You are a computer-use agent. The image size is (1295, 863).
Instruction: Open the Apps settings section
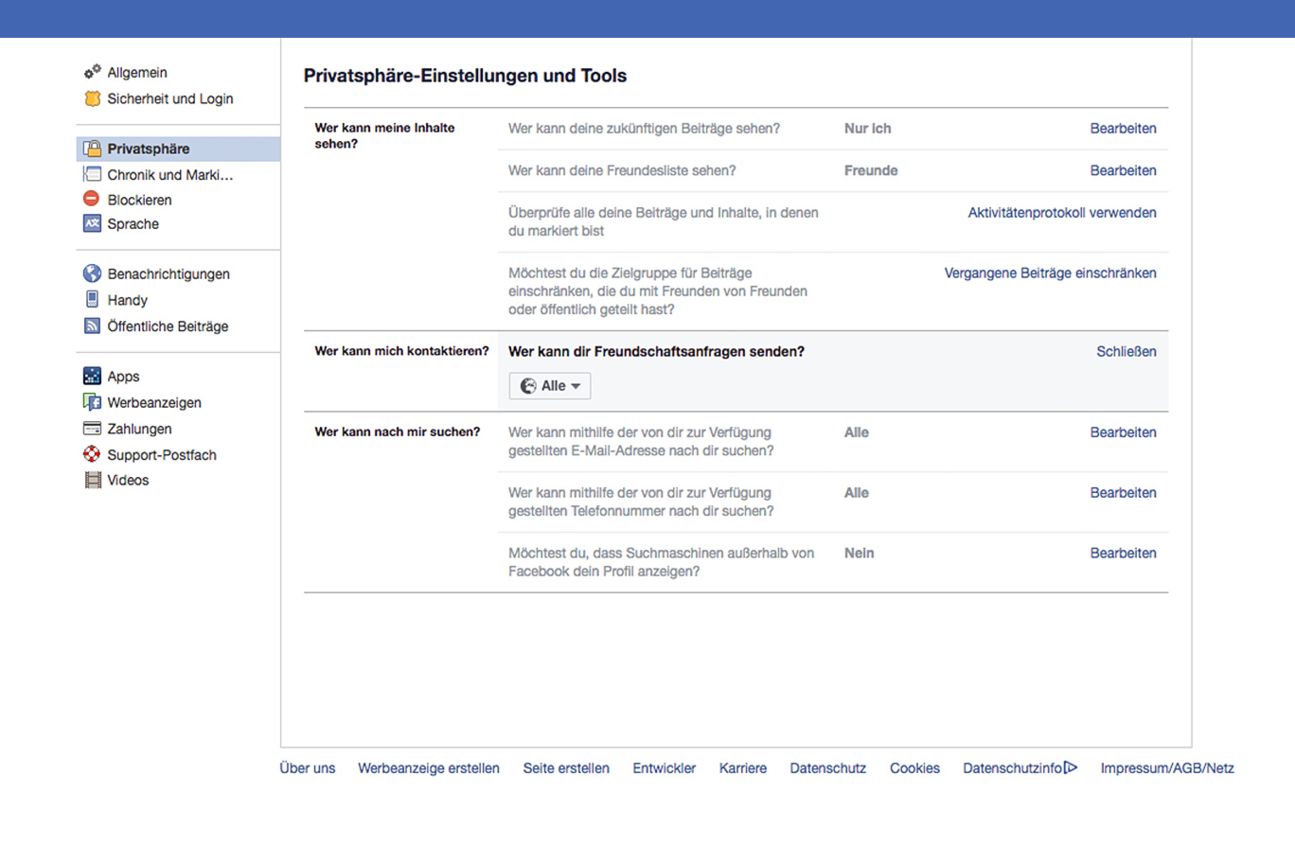coord(123,377)
